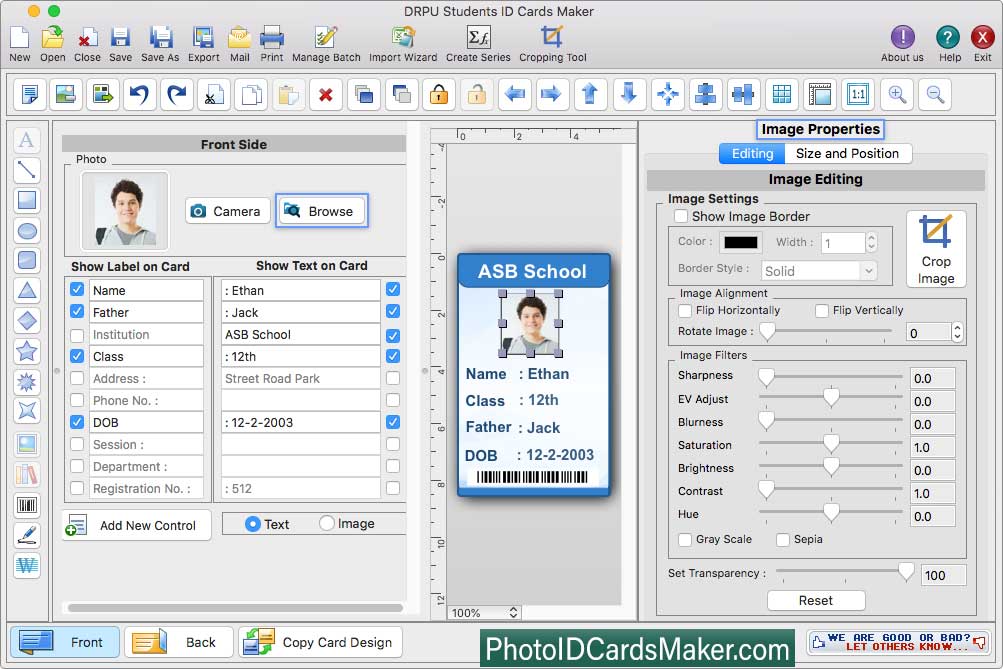The height and width of the screenshot is (669, 1003).
Task: Open the 100% zoom level dropdown
Action: pos(484,613)
